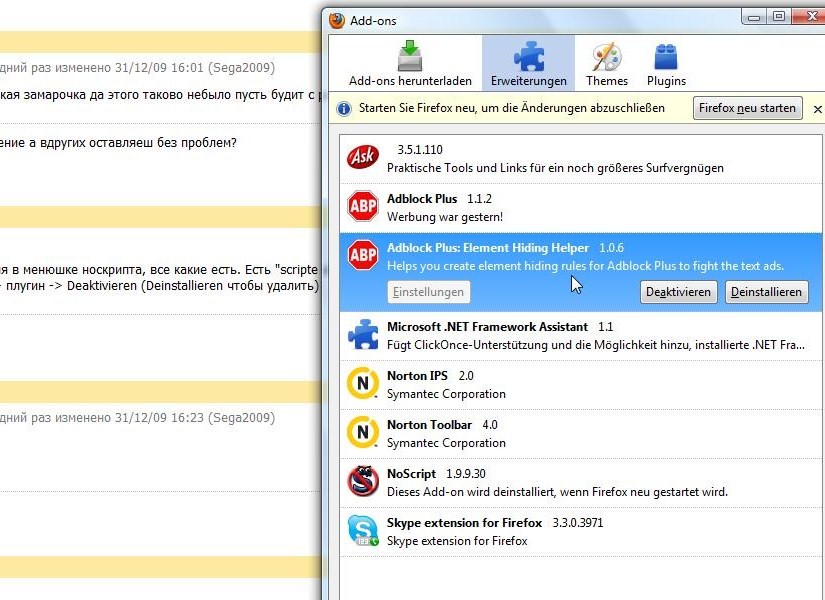Switch to the Themes tab
Image resolution: width=825 pixels, height=600 pixels.
[607, 64]
